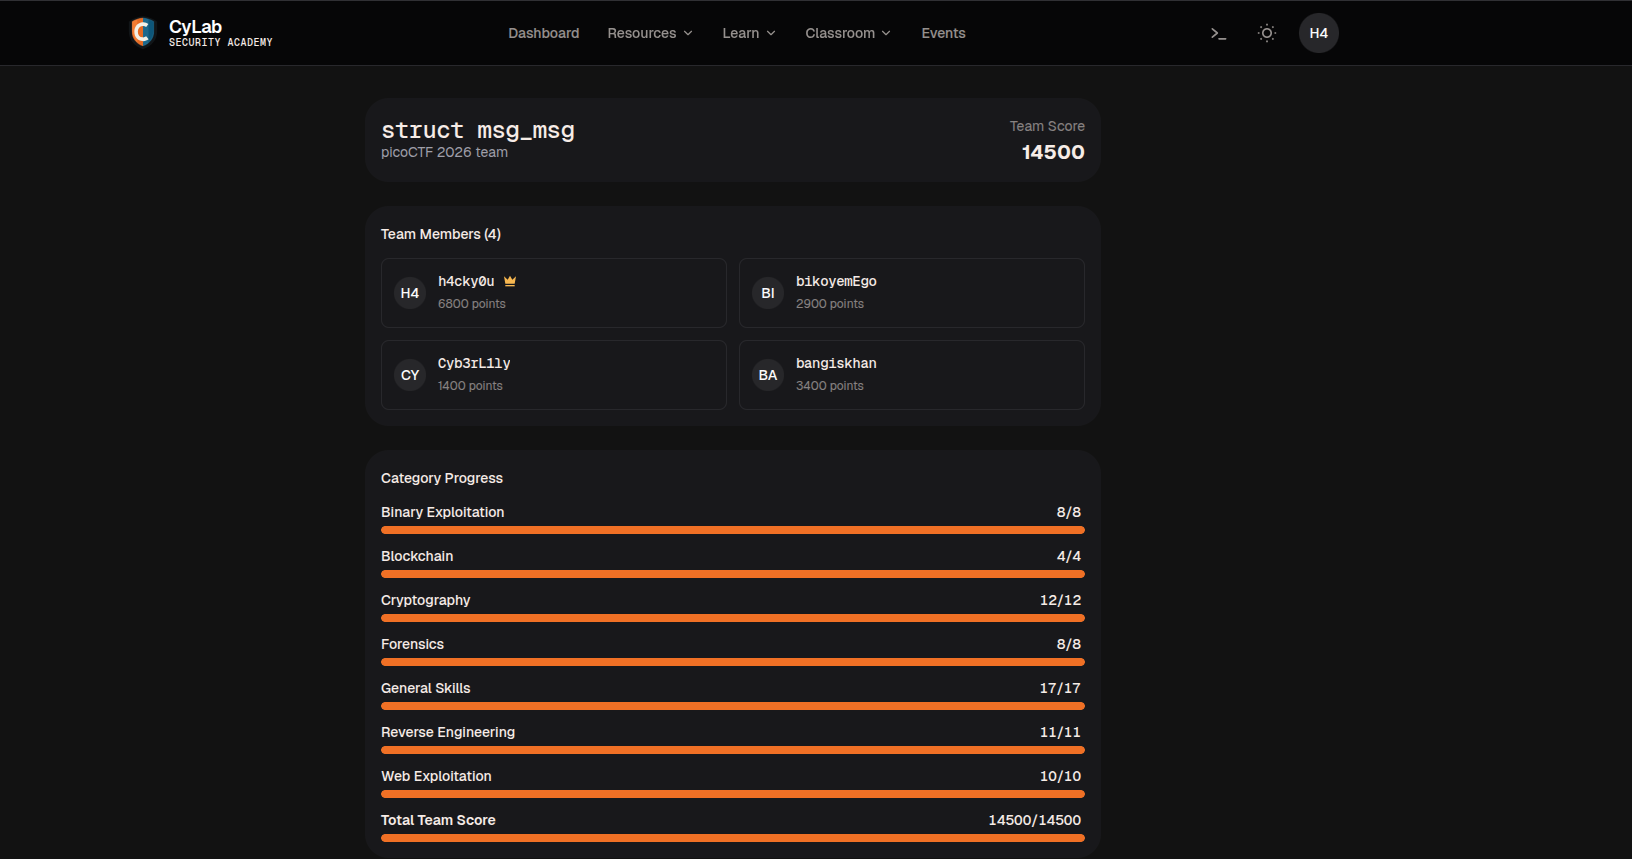Click the 'picoCTF 2026 team' subtitle
The width and height of the screenshot is (1632, 859).
444,152
